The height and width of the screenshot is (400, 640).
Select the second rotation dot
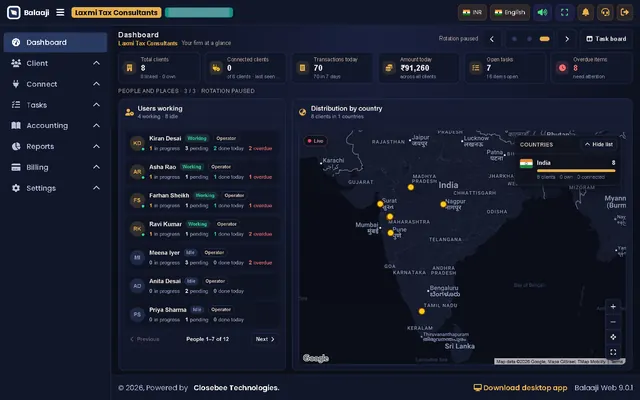click(x=529, y=39)
